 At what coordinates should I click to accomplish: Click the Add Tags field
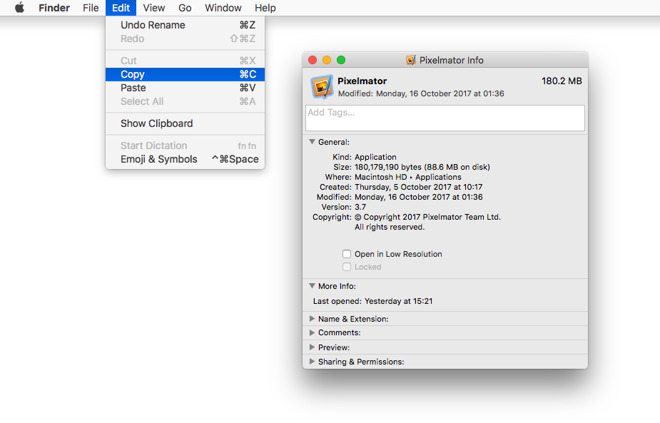pos(445,118)
